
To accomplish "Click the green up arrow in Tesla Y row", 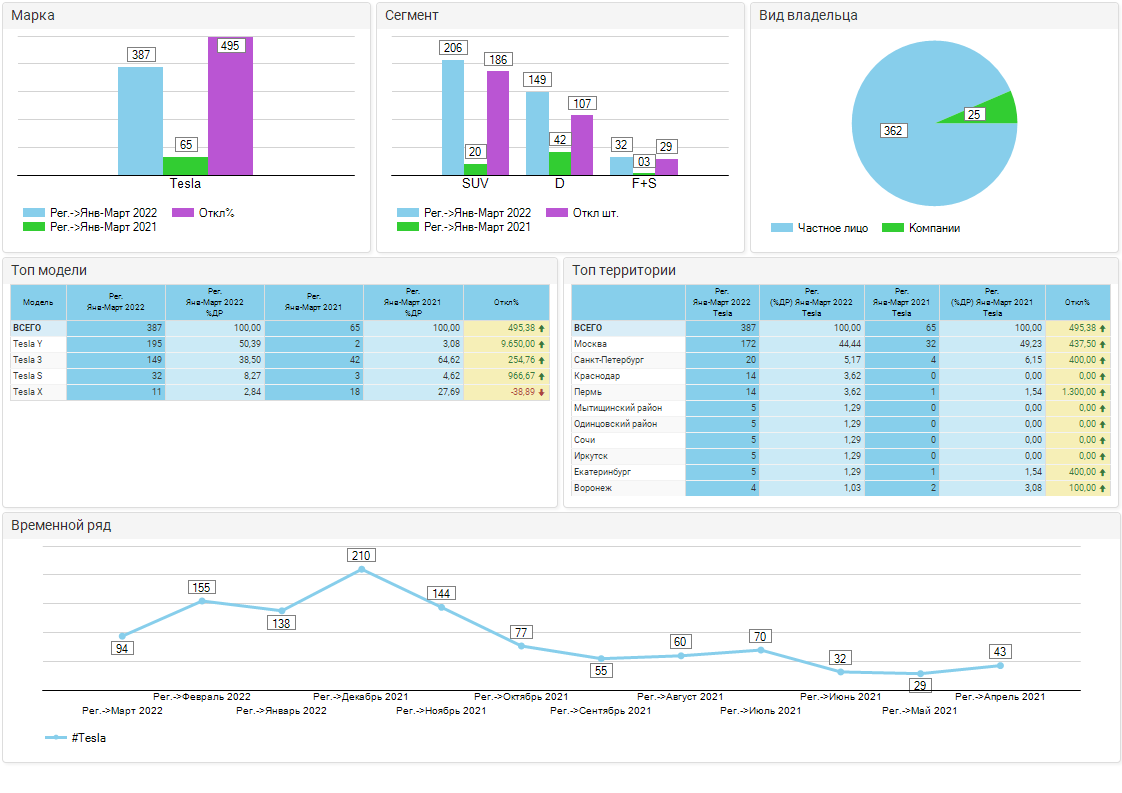I will pos(542,344).
